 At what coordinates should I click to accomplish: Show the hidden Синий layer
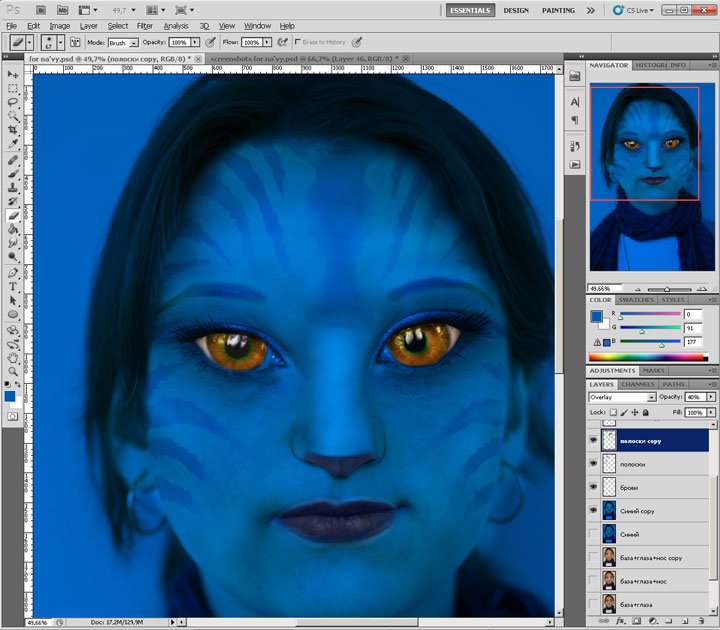[594, 534]
